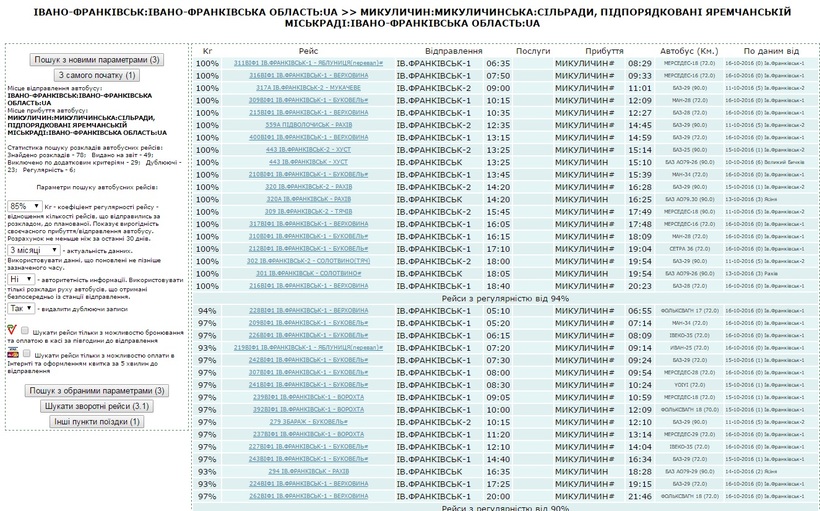Open route 309ВІФ1 Ів.Франківськ-1 - Буковель
The height and width of the screenshot is (511, 820).
tap(308, 100)
